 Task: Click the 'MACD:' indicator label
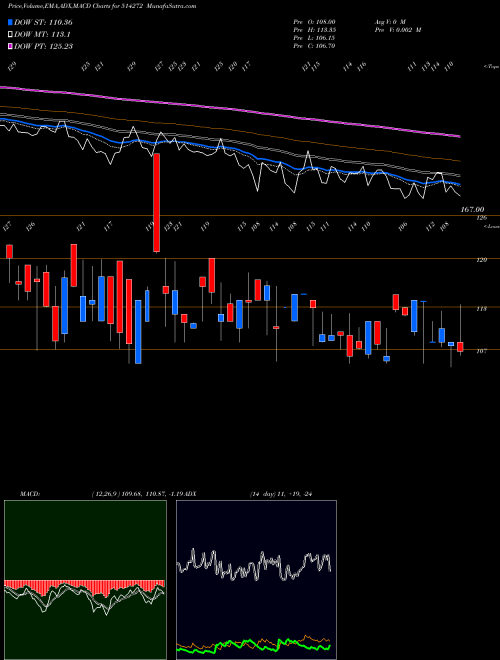(x=30, y=494)
